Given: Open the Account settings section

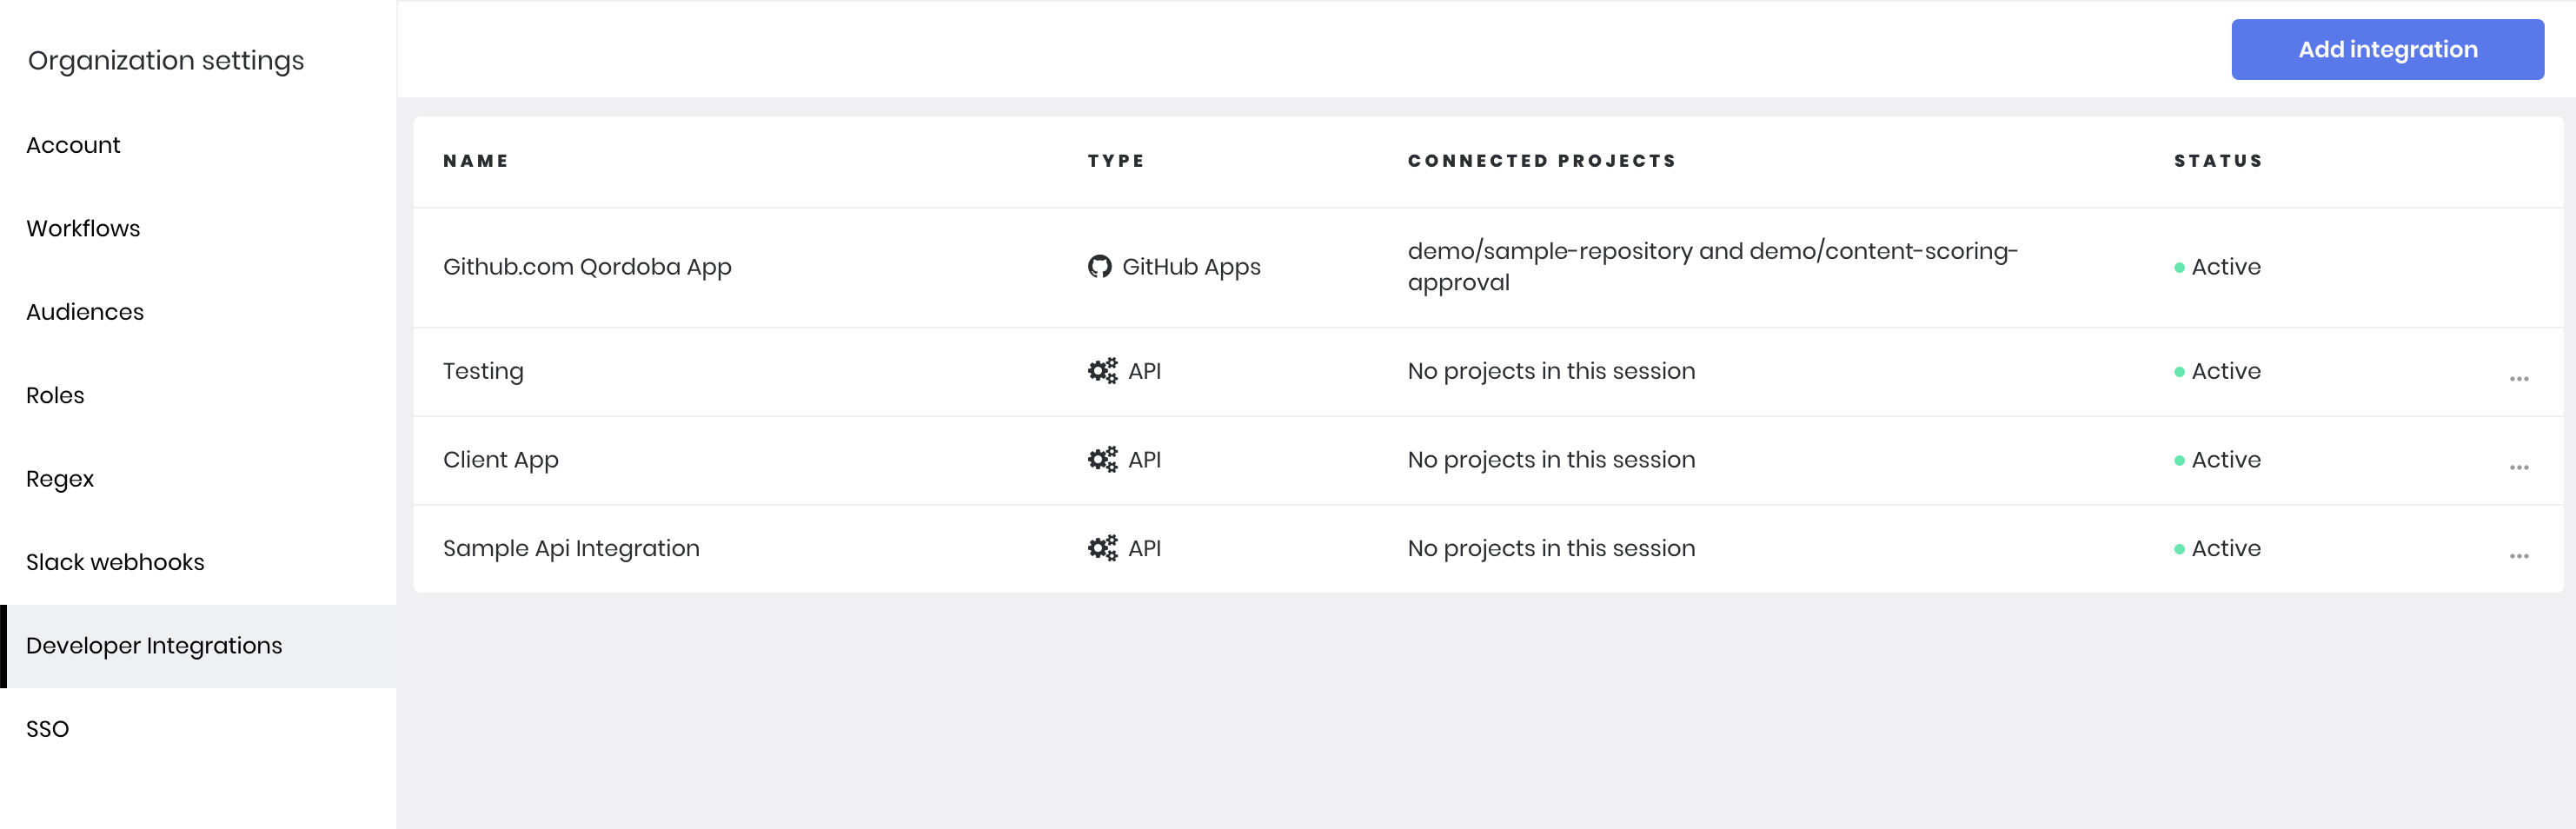Looking at the screenshot, I should [x=73, y=145].
